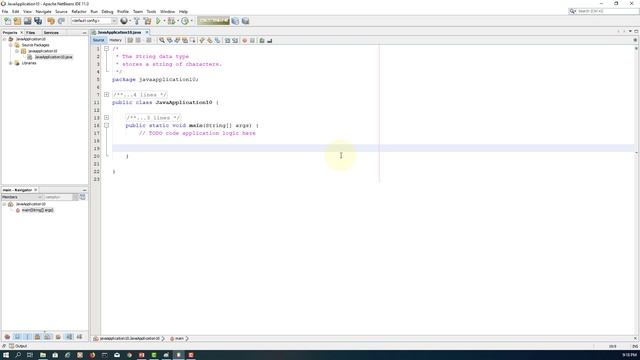Screen dimensions: 640x360
Task: Toggle Show Inherited Members in Navigator
Action: pyautogui.click(x=7, y=337)
